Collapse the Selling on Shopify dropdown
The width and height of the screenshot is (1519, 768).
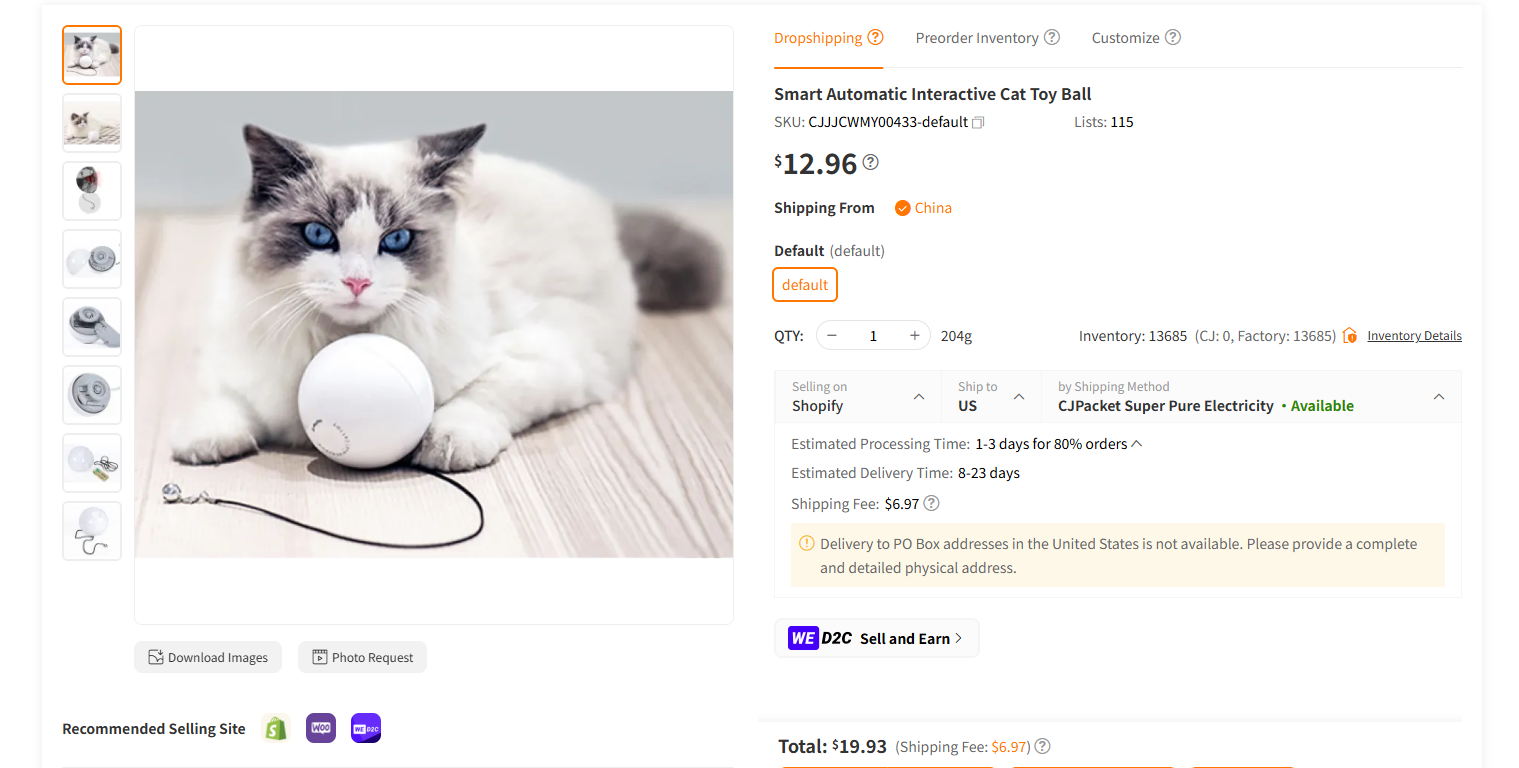tap(919, 396)
